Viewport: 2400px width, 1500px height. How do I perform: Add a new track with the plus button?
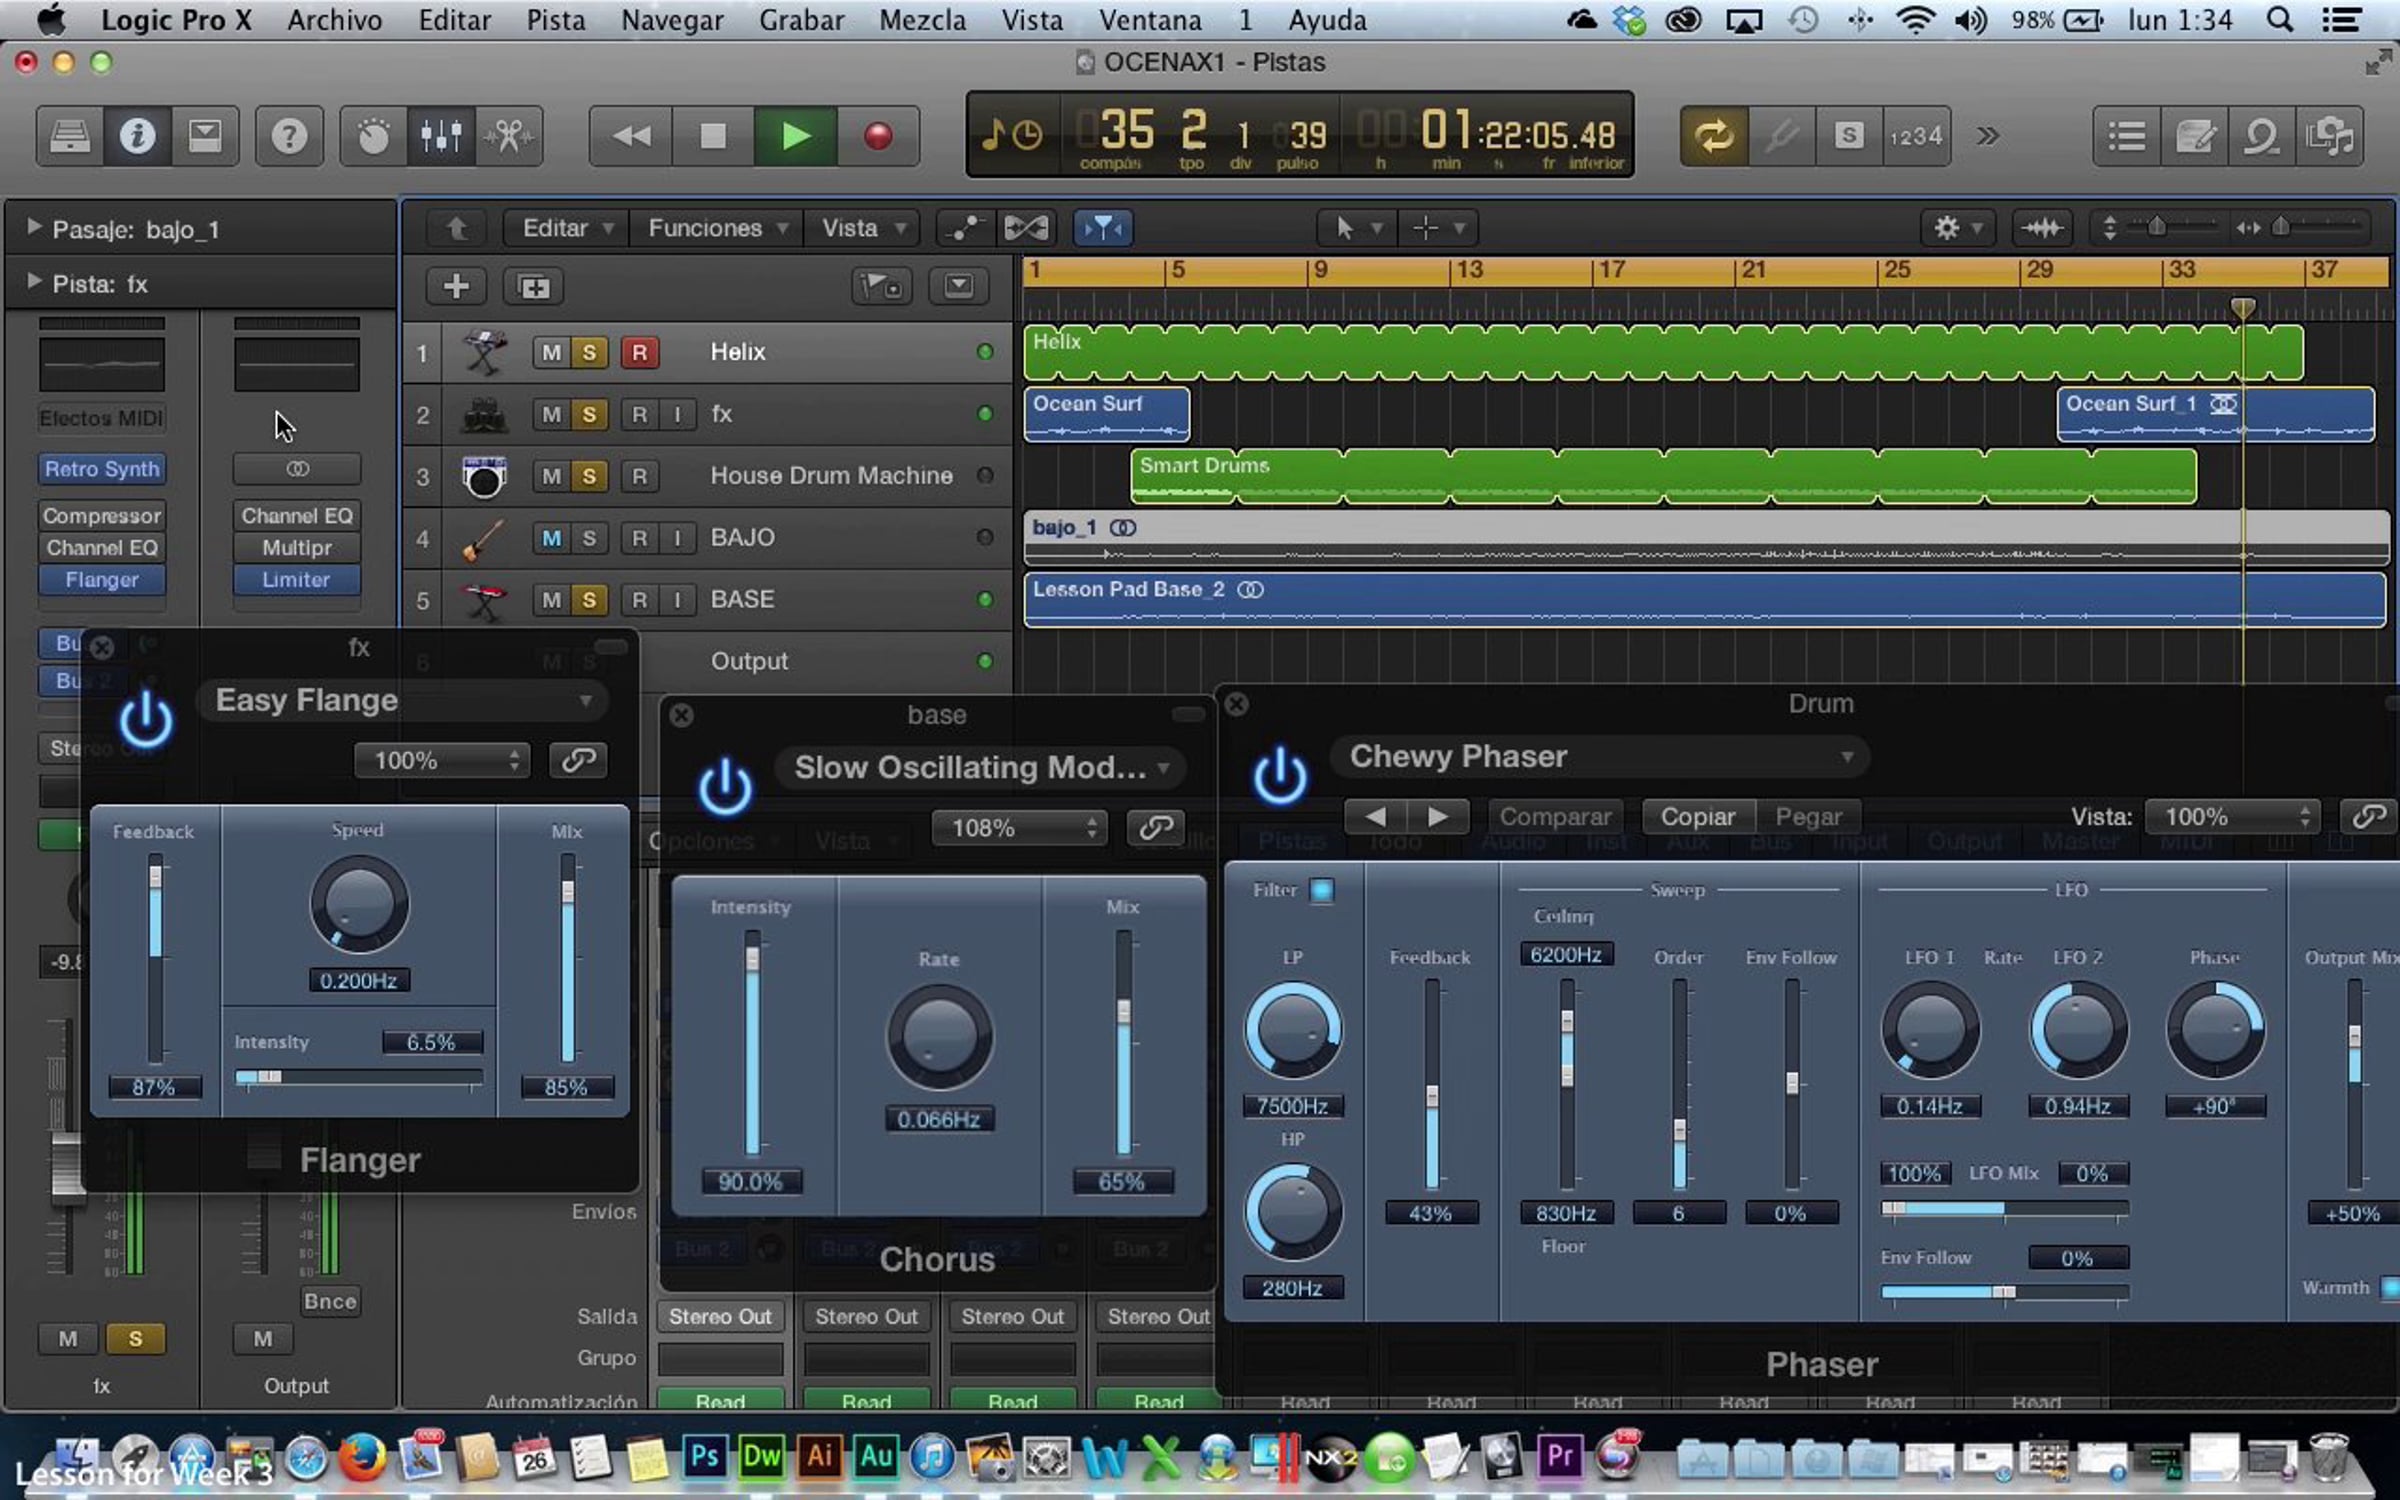point(456,287)
